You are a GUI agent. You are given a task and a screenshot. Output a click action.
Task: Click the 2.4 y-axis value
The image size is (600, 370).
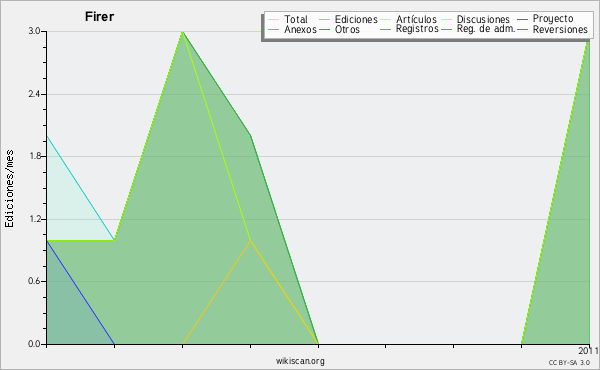coord(34,94)
